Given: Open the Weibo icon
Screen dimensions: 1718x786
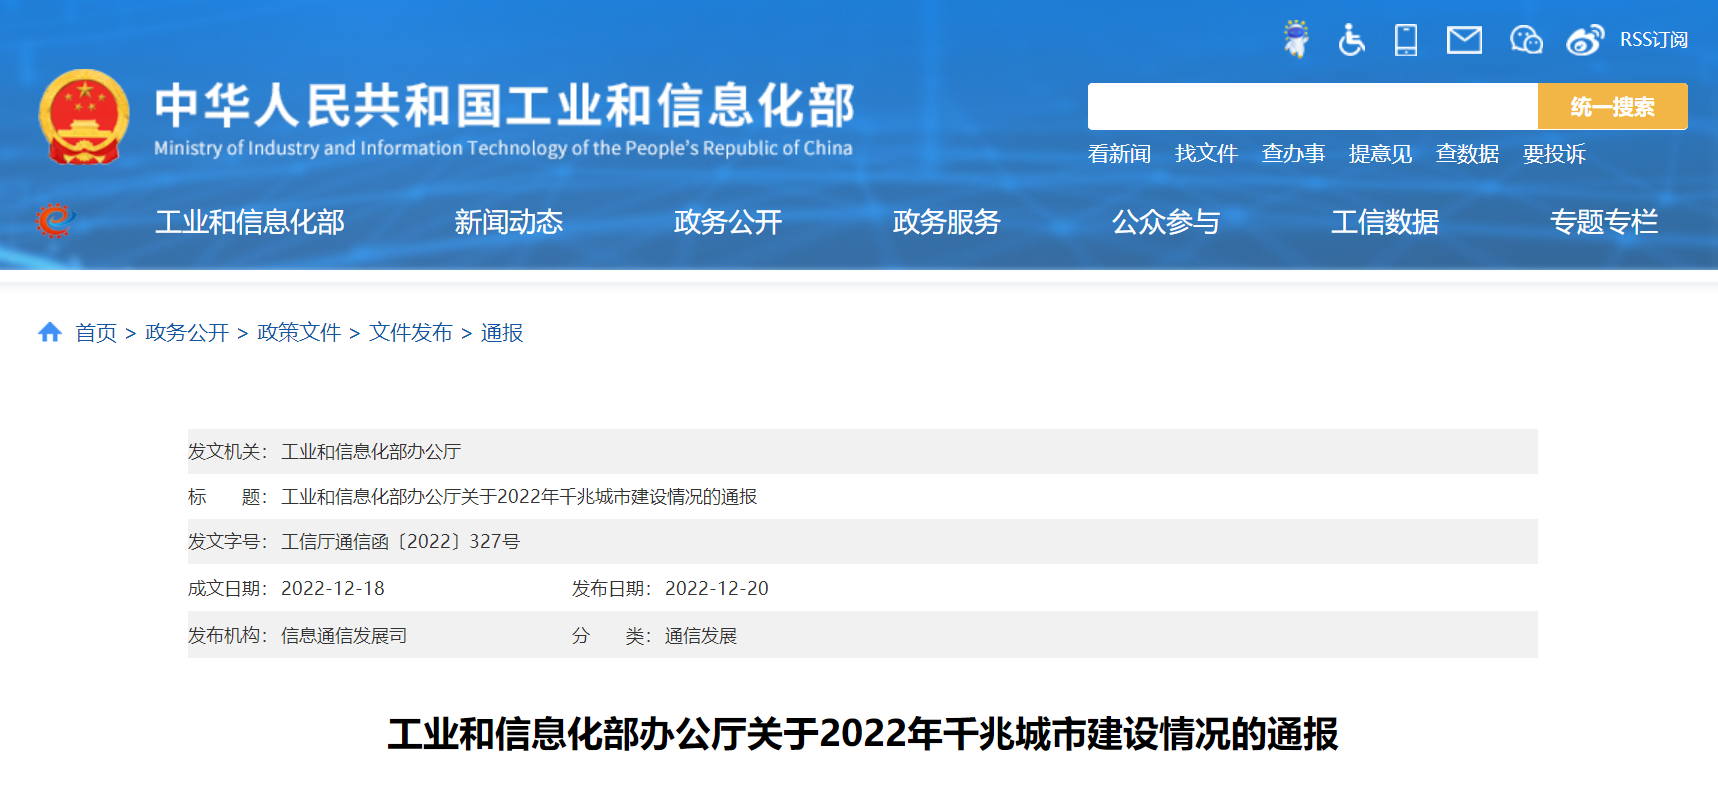Looking at the screenshot, I should [x=1585, y=40].
